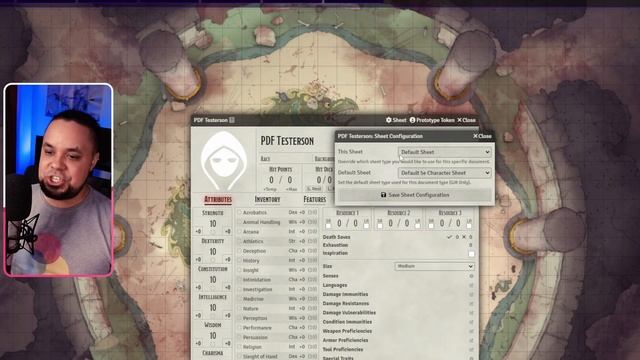Toggle Insight proficiency marker

pyautogui.click(x=240, y=270)
